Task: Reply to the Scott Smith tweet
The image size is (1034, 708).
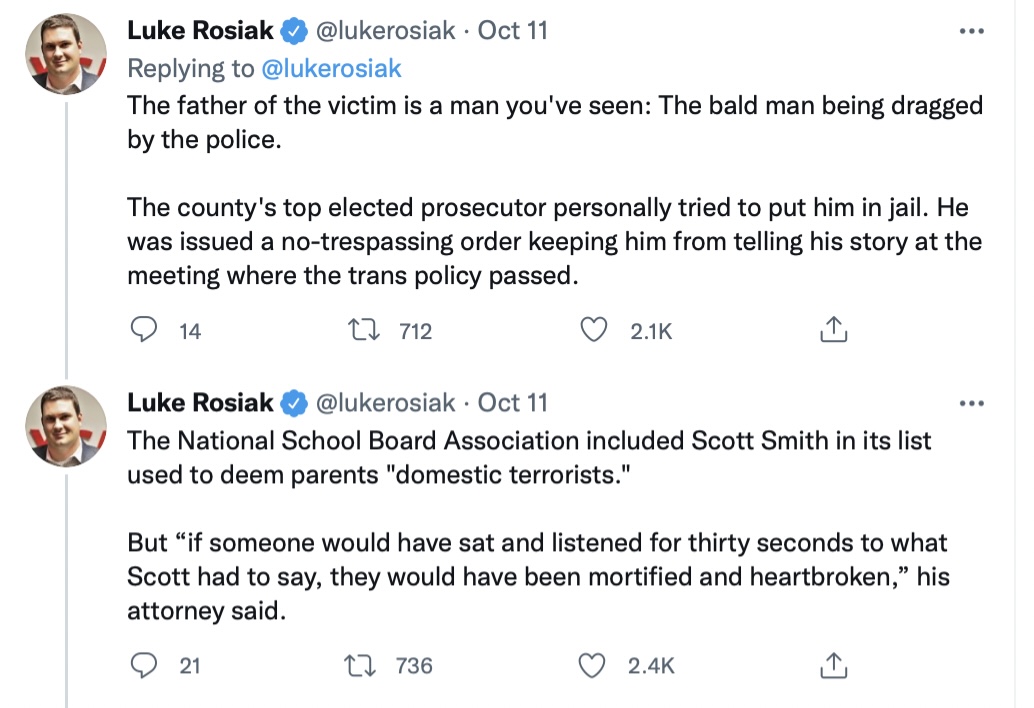Action: [x=146, y=664]
